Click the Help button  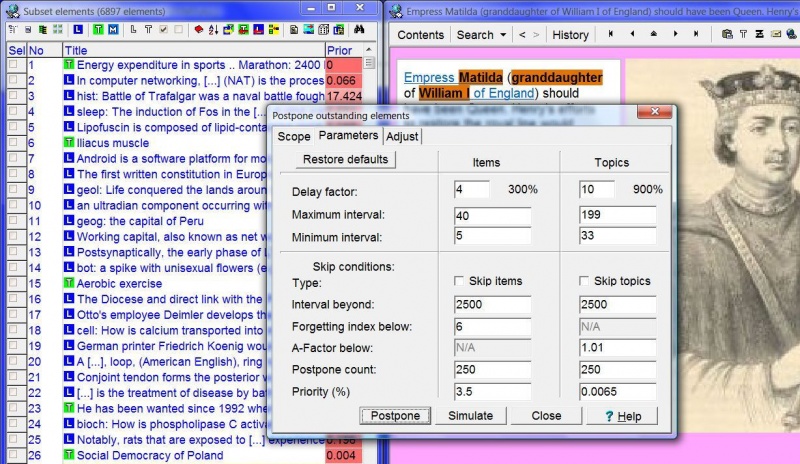(622, 416)
